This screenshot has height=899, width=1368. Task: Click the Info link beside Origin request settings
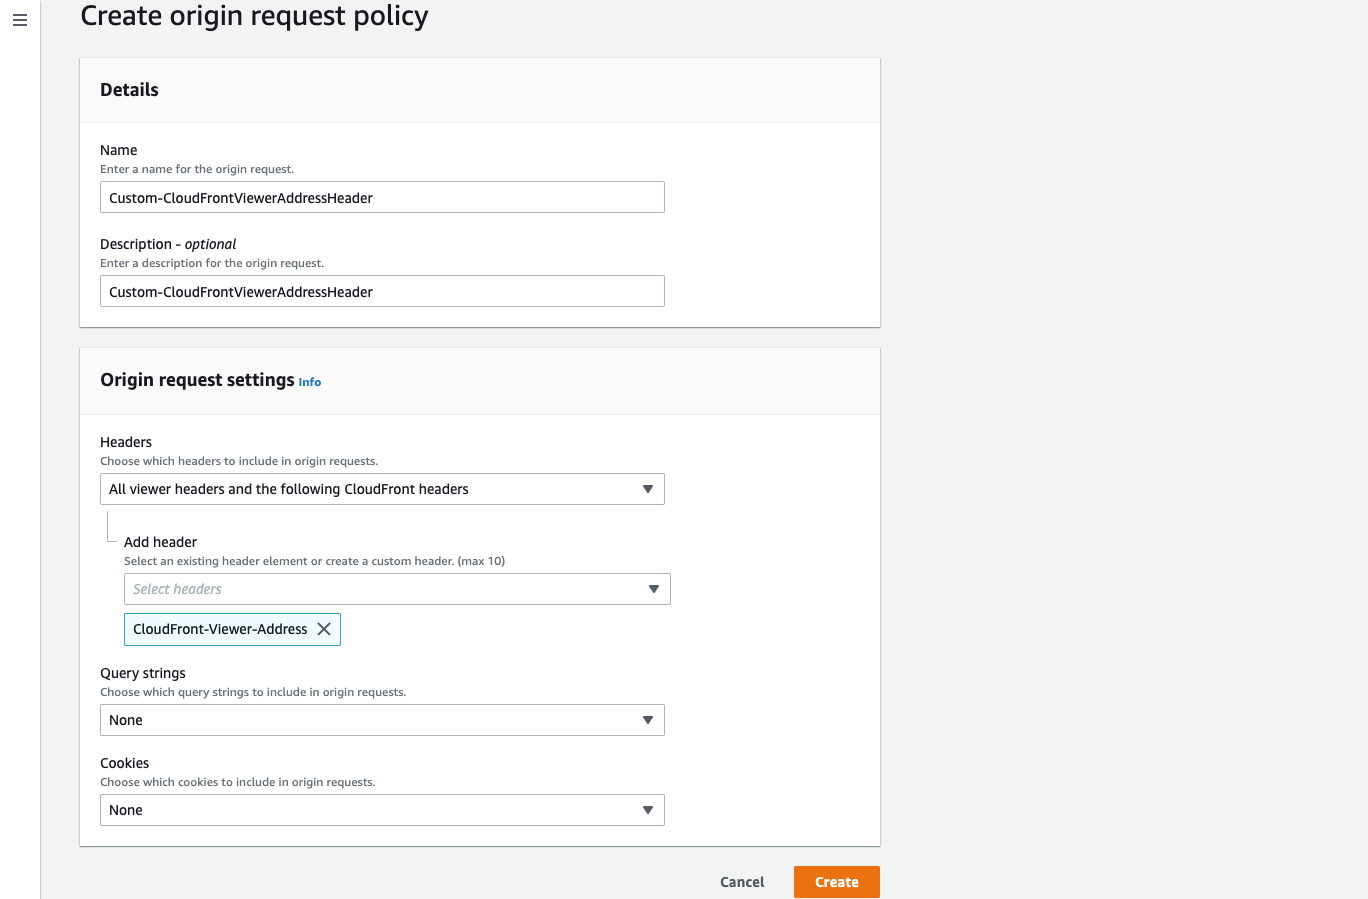click(309, 382)
